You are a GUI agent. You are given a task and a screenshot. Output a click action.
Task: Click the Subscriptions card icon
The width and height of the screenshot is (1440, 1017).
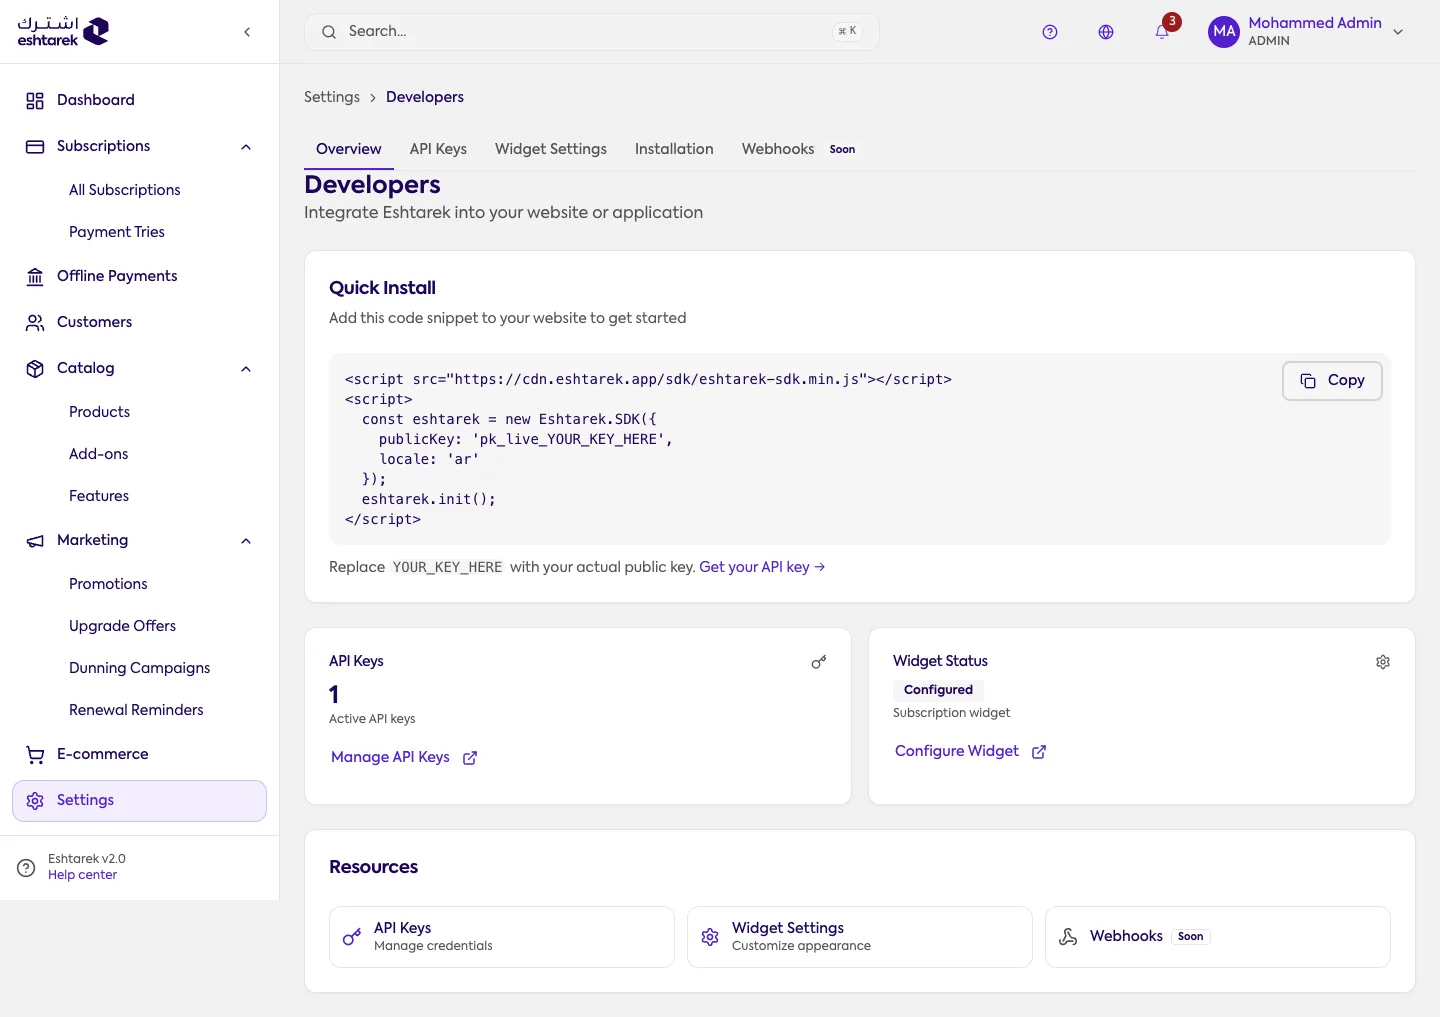tap(35, 146)
